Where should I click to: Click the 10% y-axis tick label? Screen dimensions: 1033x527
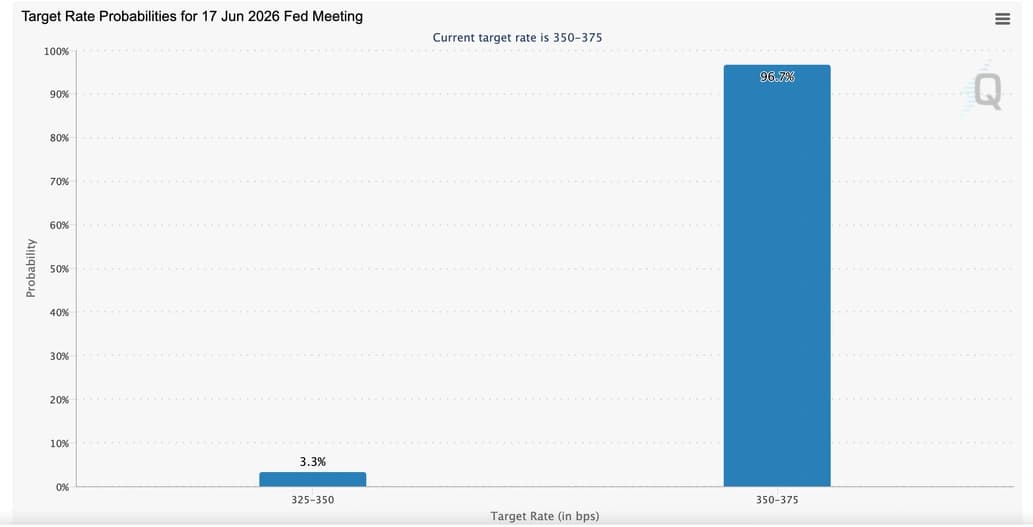click(x=59, y=443)
